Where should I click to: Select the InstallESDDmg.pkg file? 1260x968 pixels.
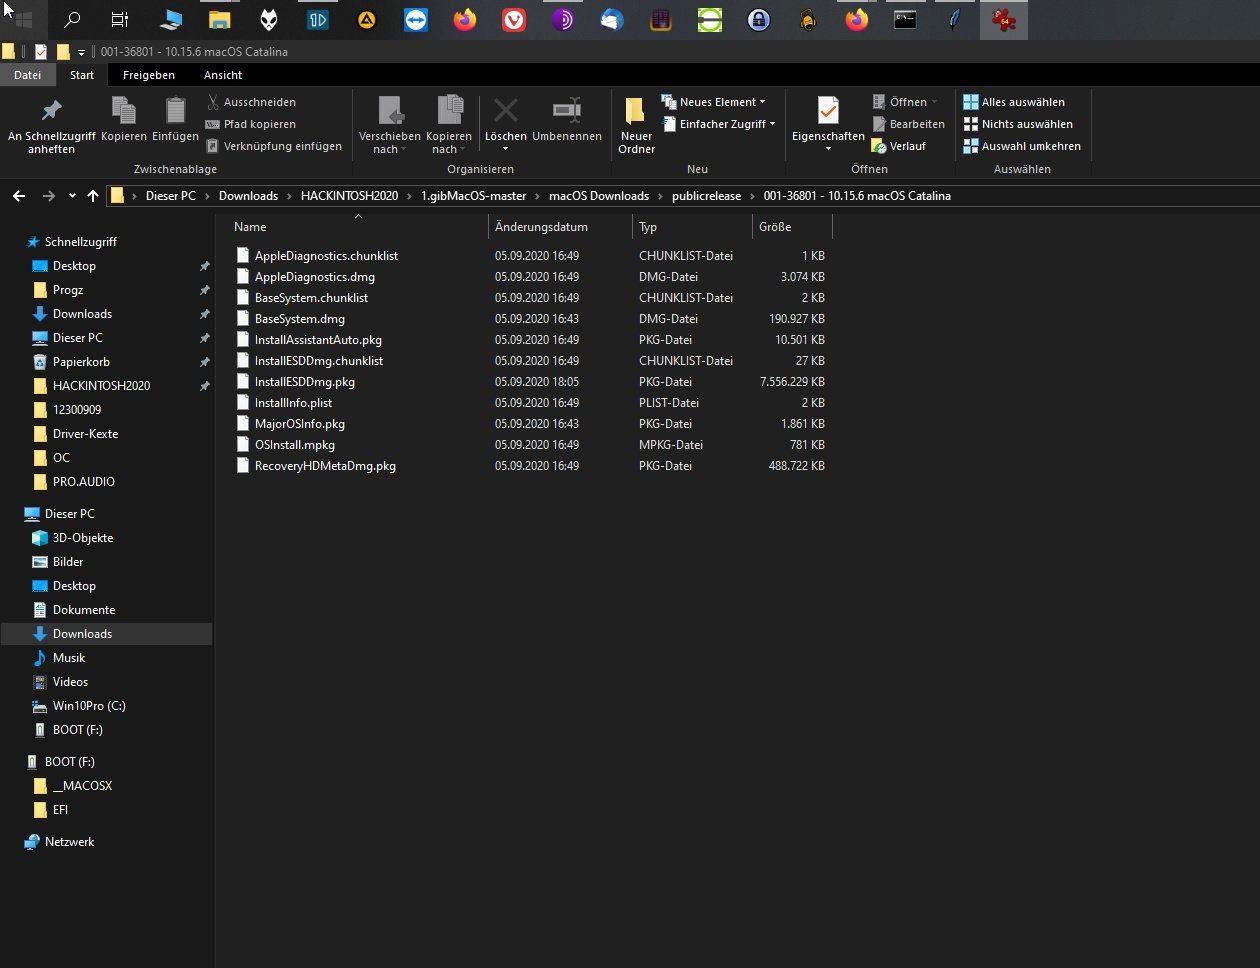click(304, 382)
